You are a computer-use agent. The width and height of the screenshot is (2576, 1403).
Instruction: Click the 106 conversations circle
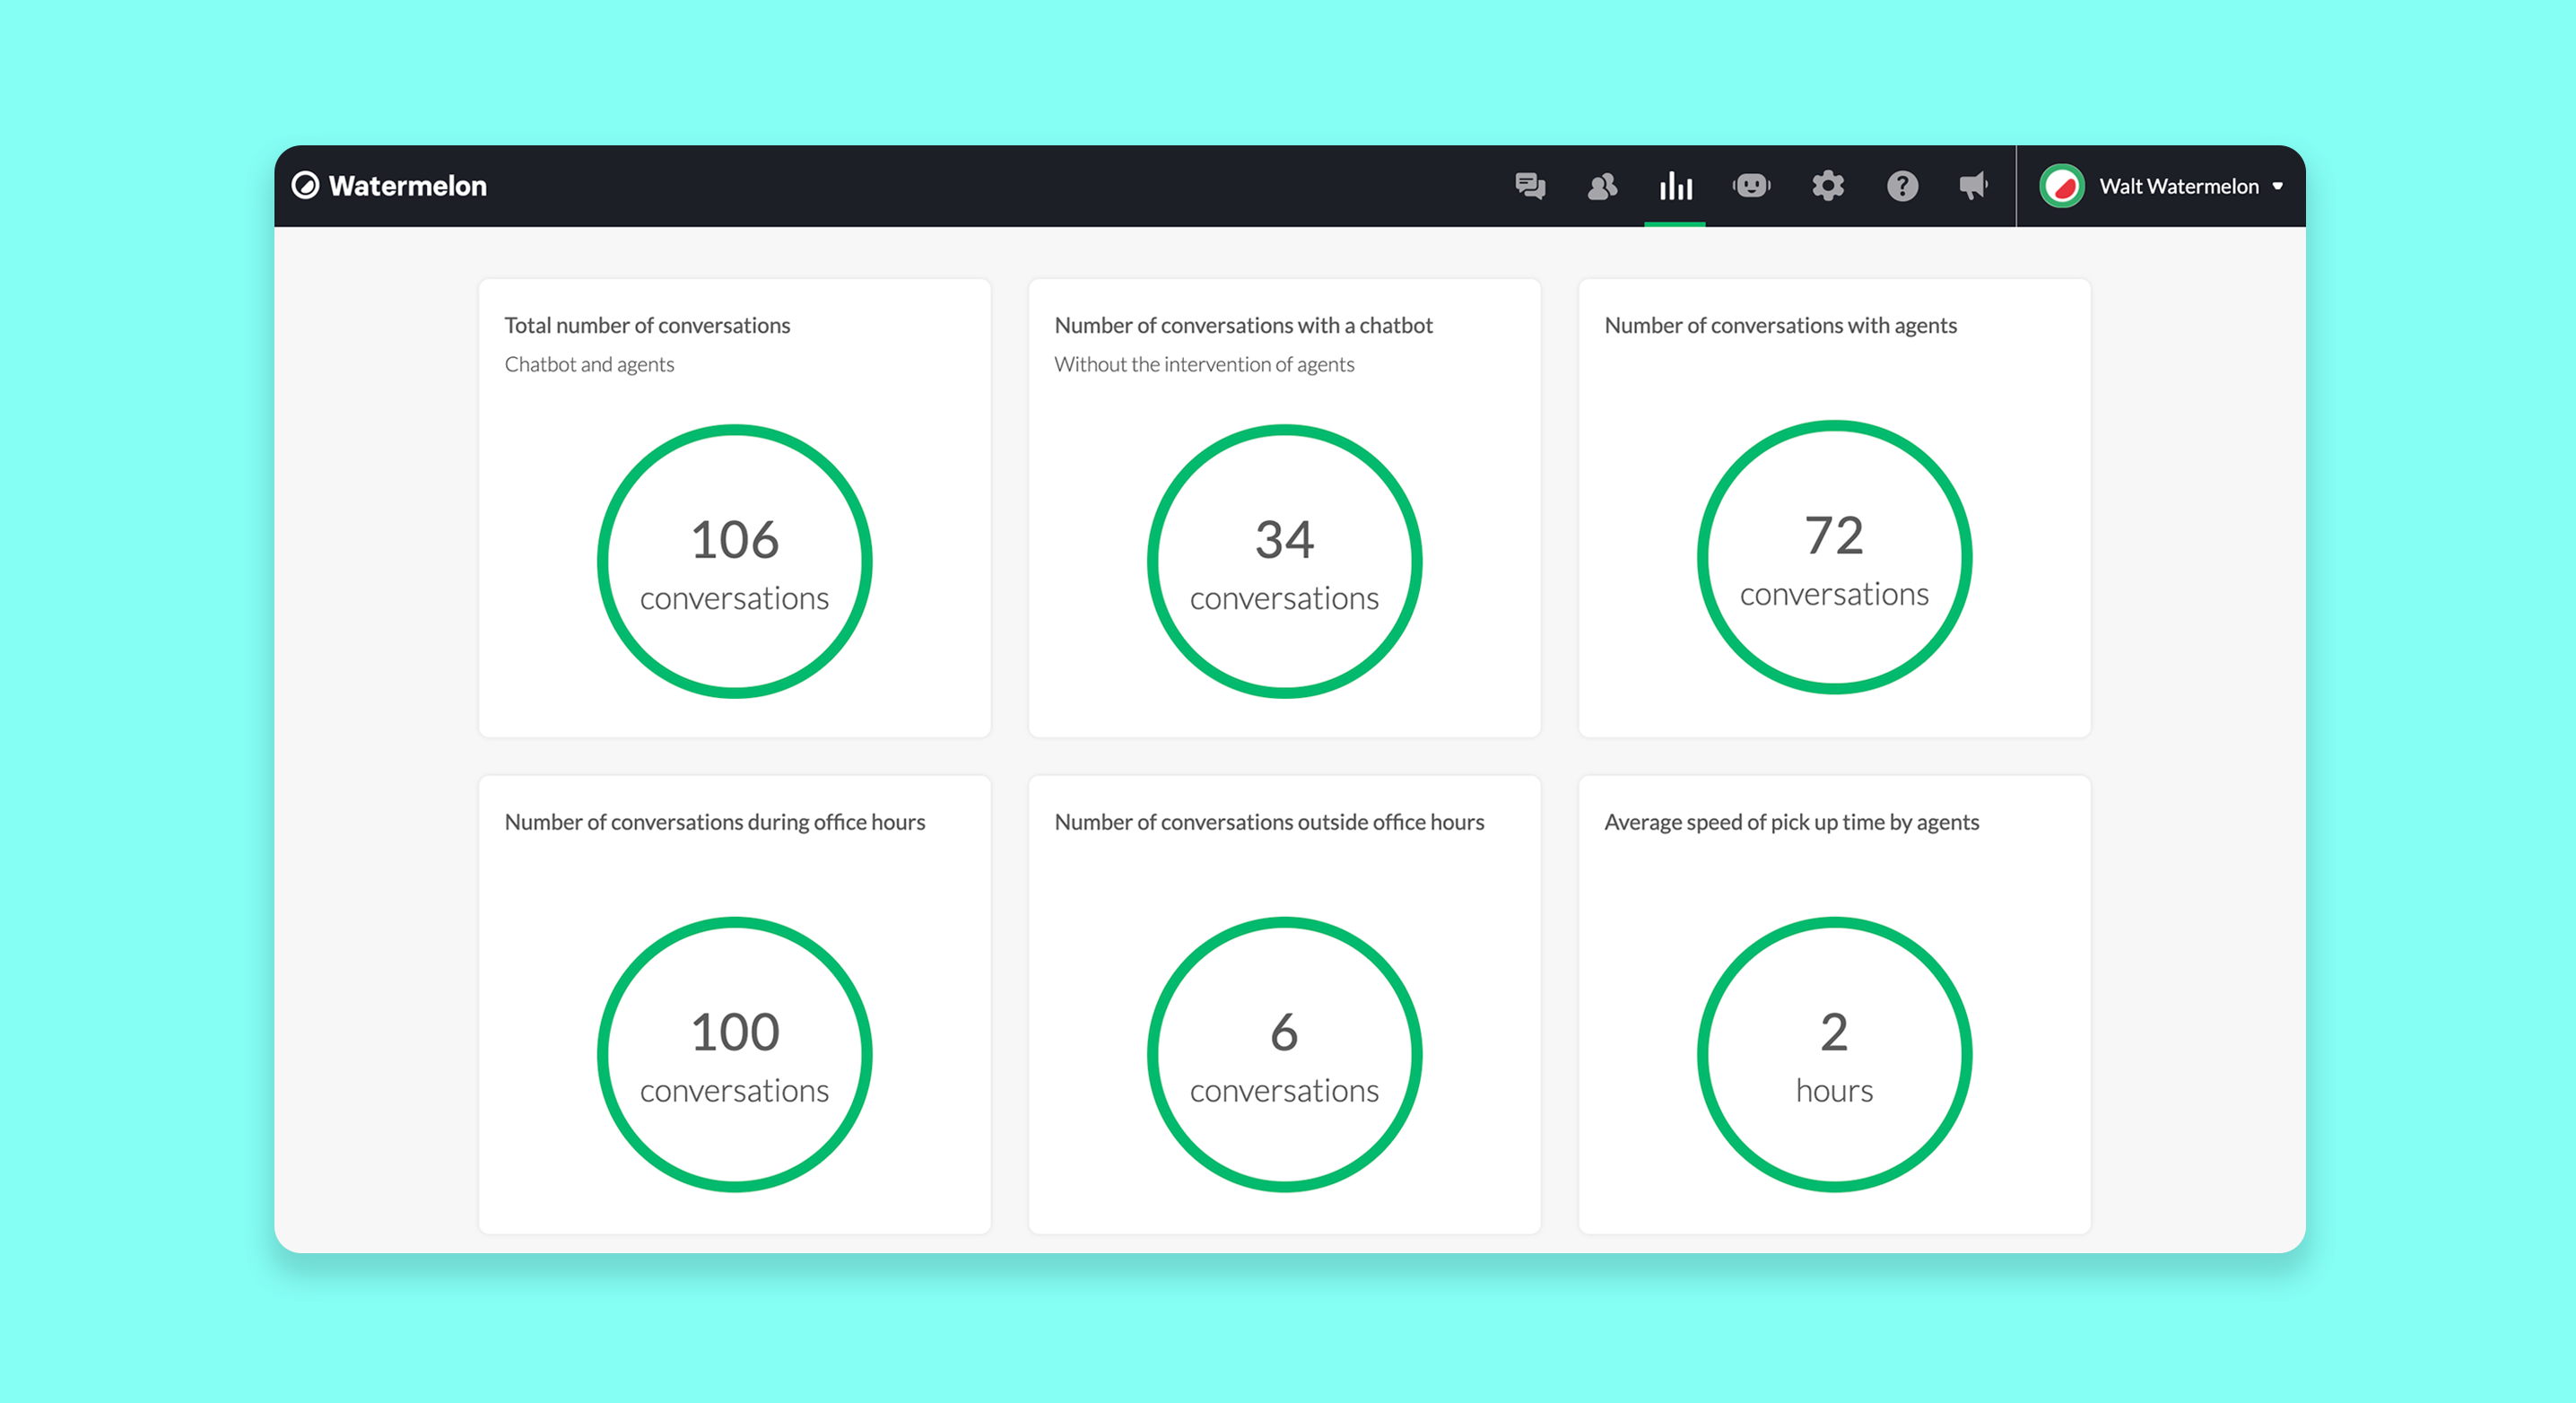coord(734,562)
